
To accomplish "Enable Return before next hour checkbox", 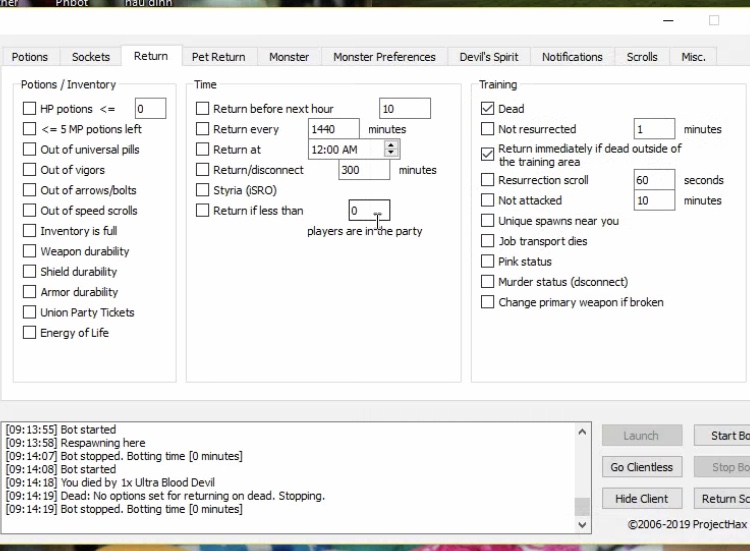I will point(203,109).
